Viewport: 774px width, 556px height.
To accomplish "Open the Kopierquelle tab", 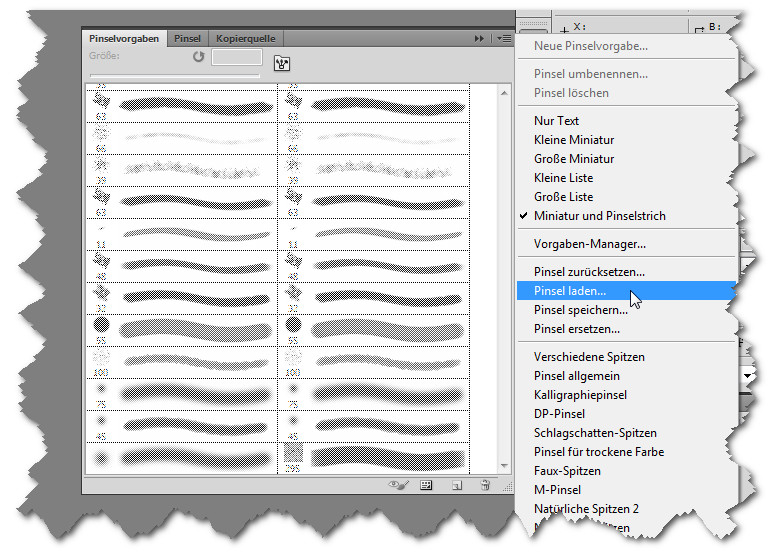I will (245, 38).
